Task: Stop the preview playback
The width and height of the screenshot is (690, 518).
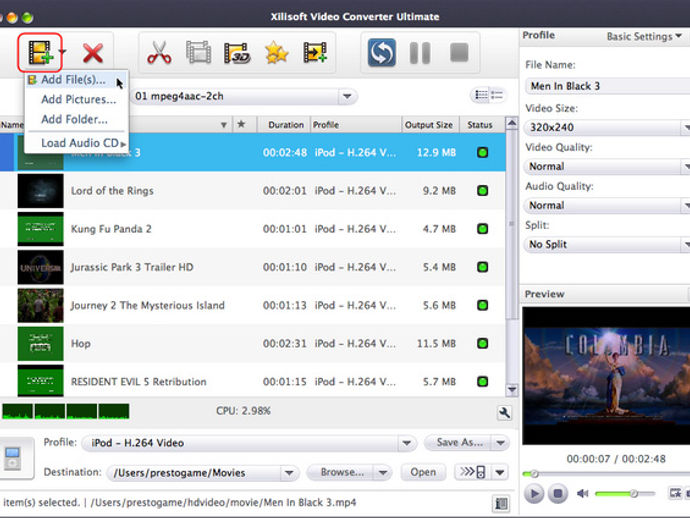Action: pyautogui.click(x=558, y=493)
